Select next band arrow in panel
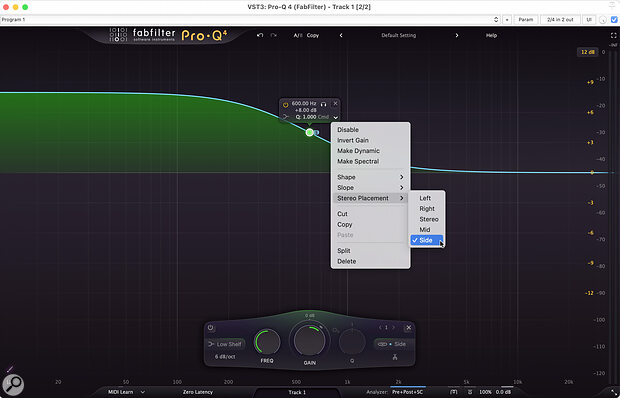Image resolution: width=620 pixels, height=398 pixels. [x=393, y=328]
